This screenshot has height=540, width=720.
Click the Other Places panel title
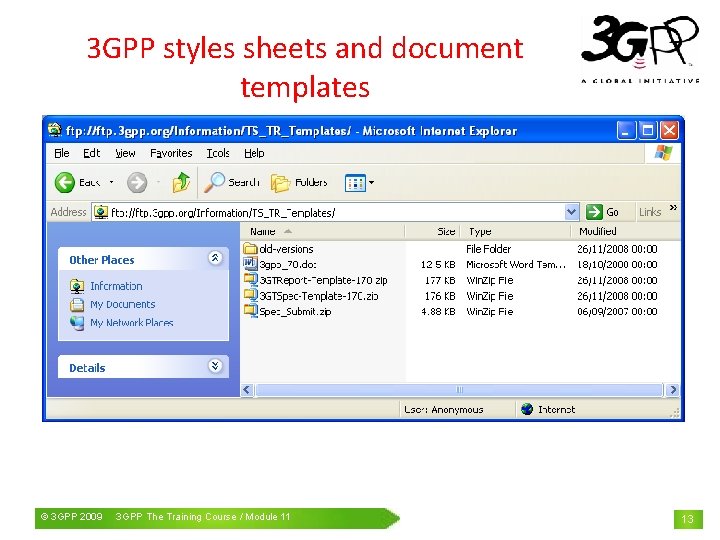point(102,260)
